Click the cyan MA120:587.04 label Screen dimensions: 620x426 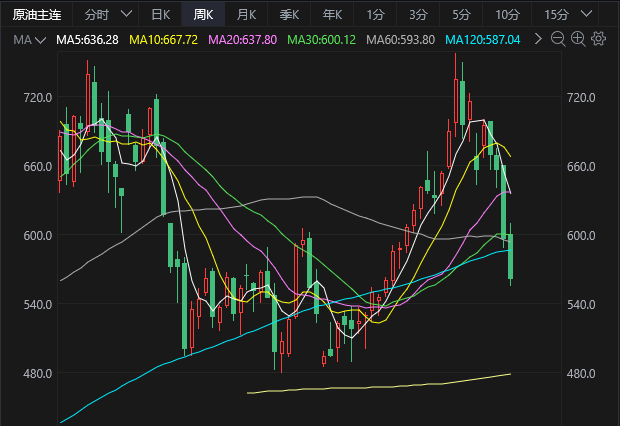(487, 39)
